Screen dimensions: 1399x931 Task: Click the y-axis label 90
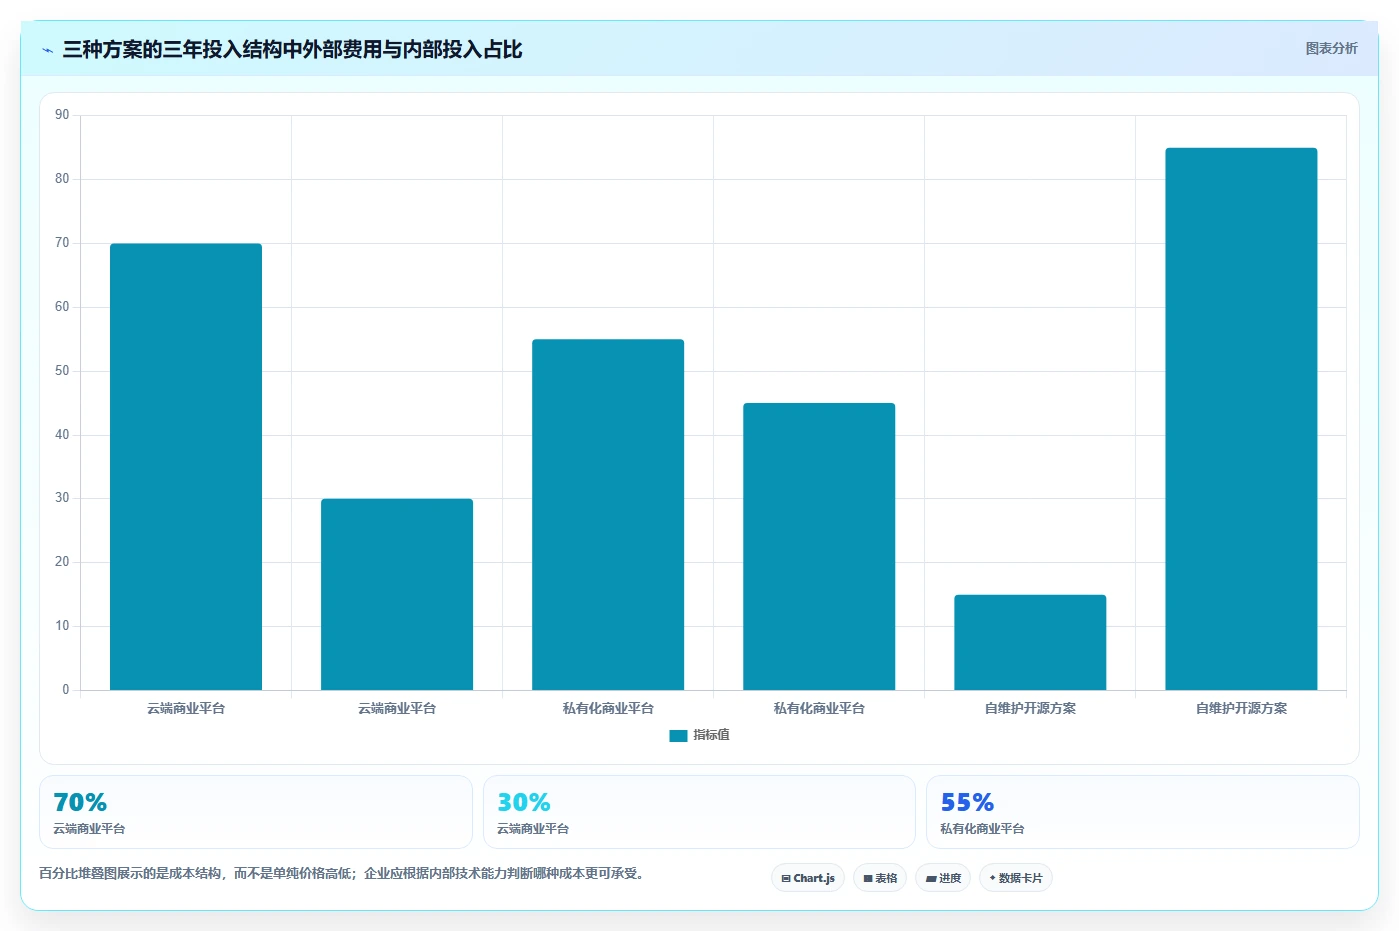coord(62,115)
